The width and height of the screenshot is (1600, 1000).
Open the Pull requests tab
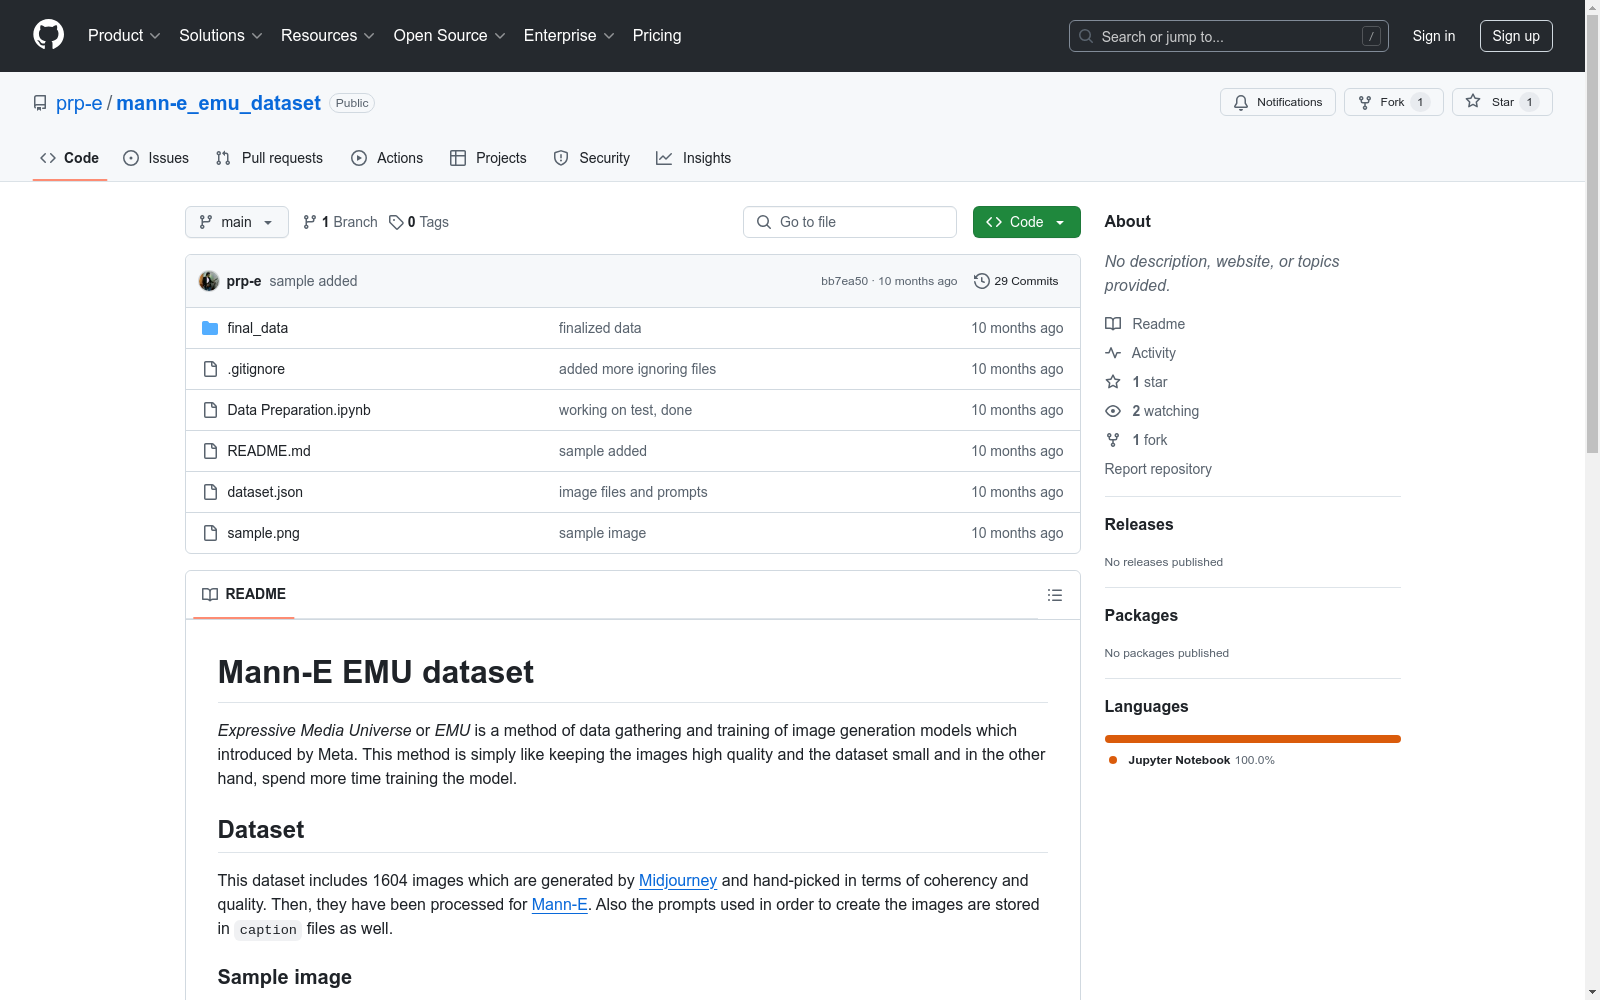269,158
